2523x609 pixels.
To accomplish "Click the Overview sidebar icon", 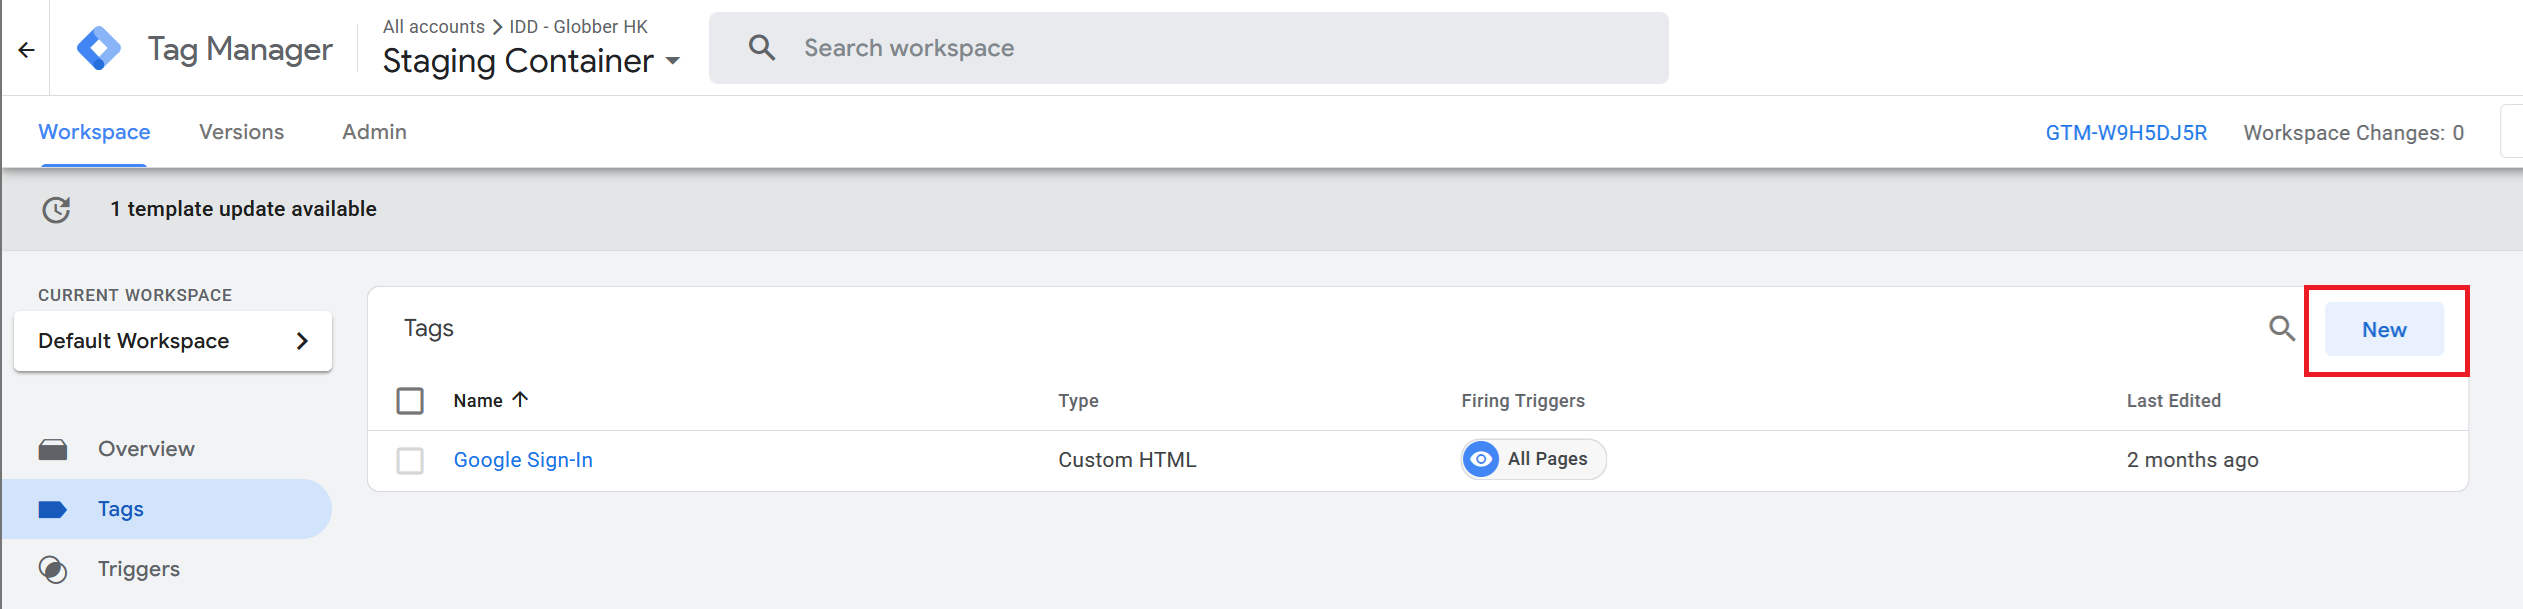I will point(53,449).
